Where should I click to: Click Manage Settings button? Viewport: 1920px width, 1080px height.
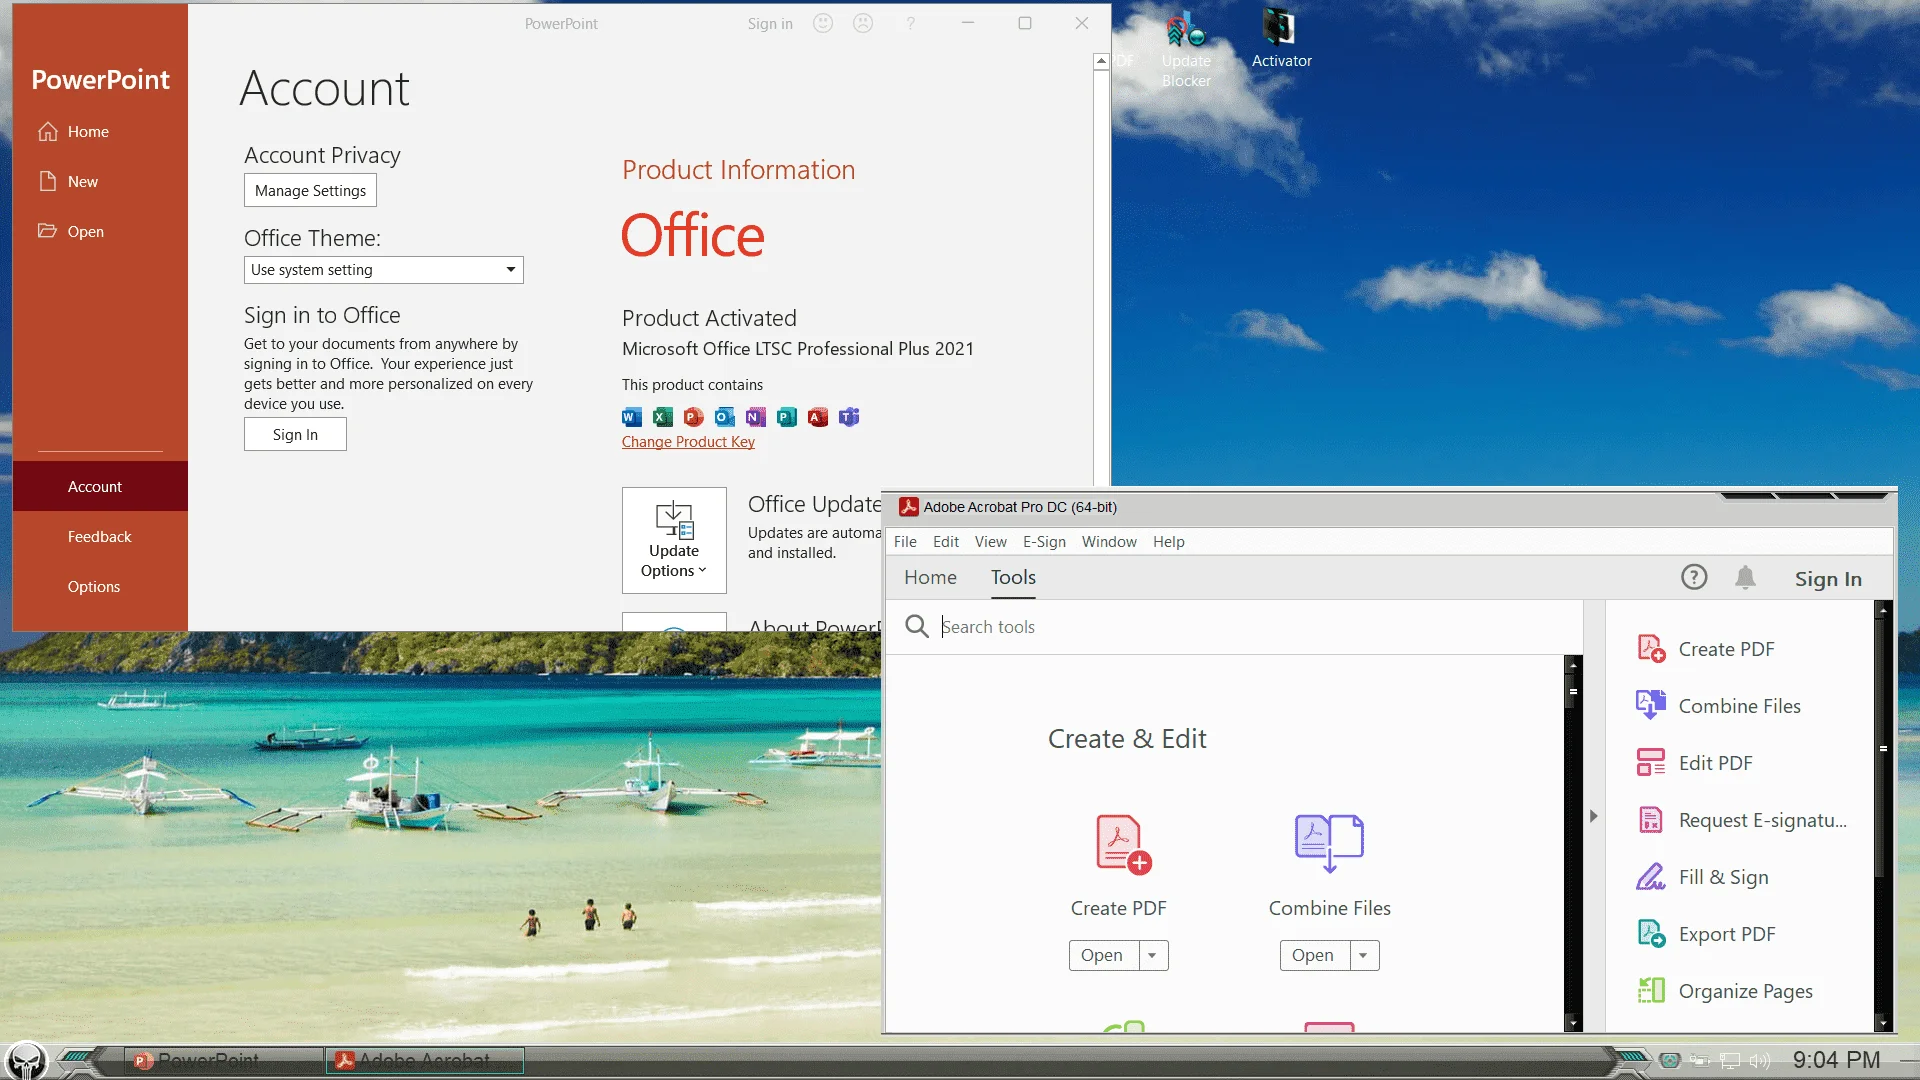[310, 190]
